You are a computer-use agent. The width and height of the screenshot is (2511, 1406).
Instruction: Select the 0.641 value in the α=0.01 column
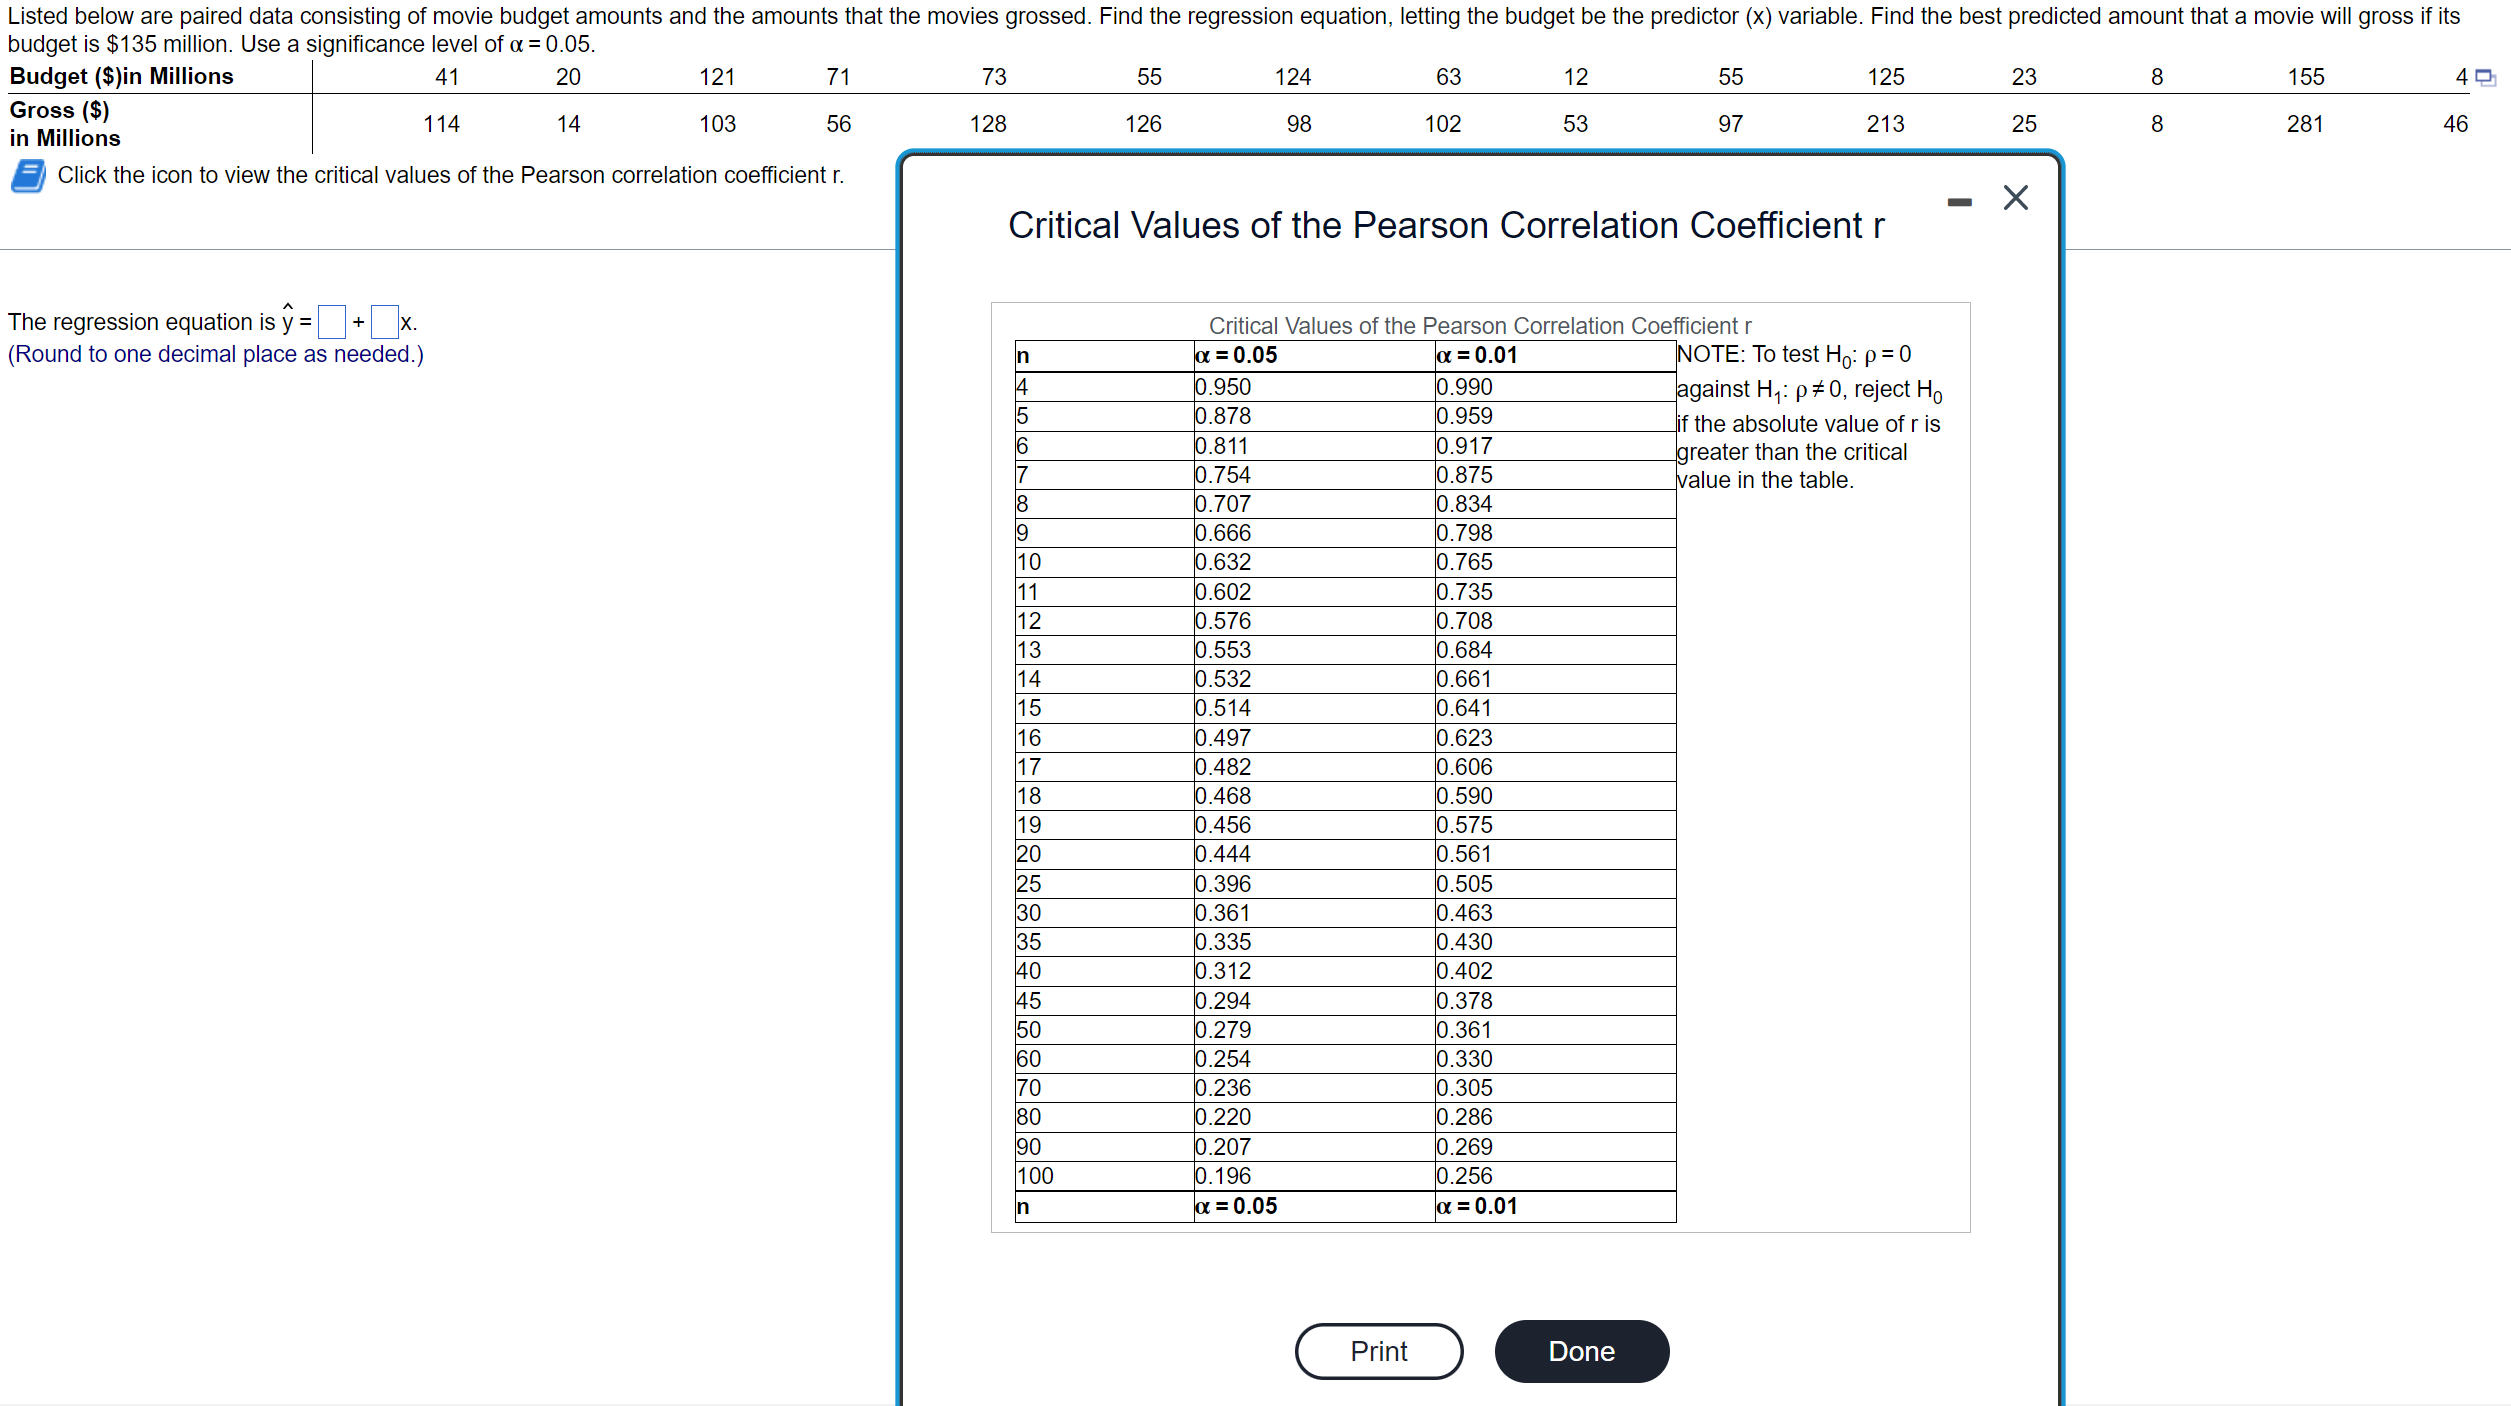[1463, 708]
